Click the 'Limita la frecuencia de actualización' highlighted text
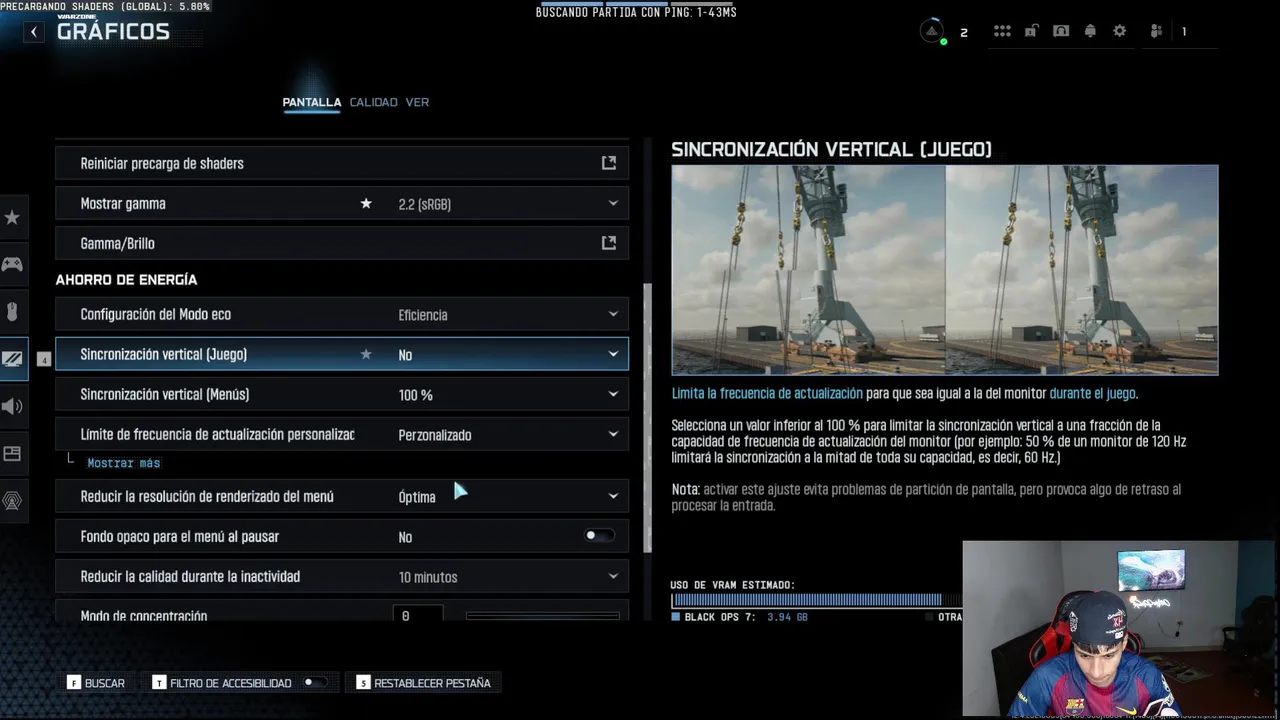 767,394
